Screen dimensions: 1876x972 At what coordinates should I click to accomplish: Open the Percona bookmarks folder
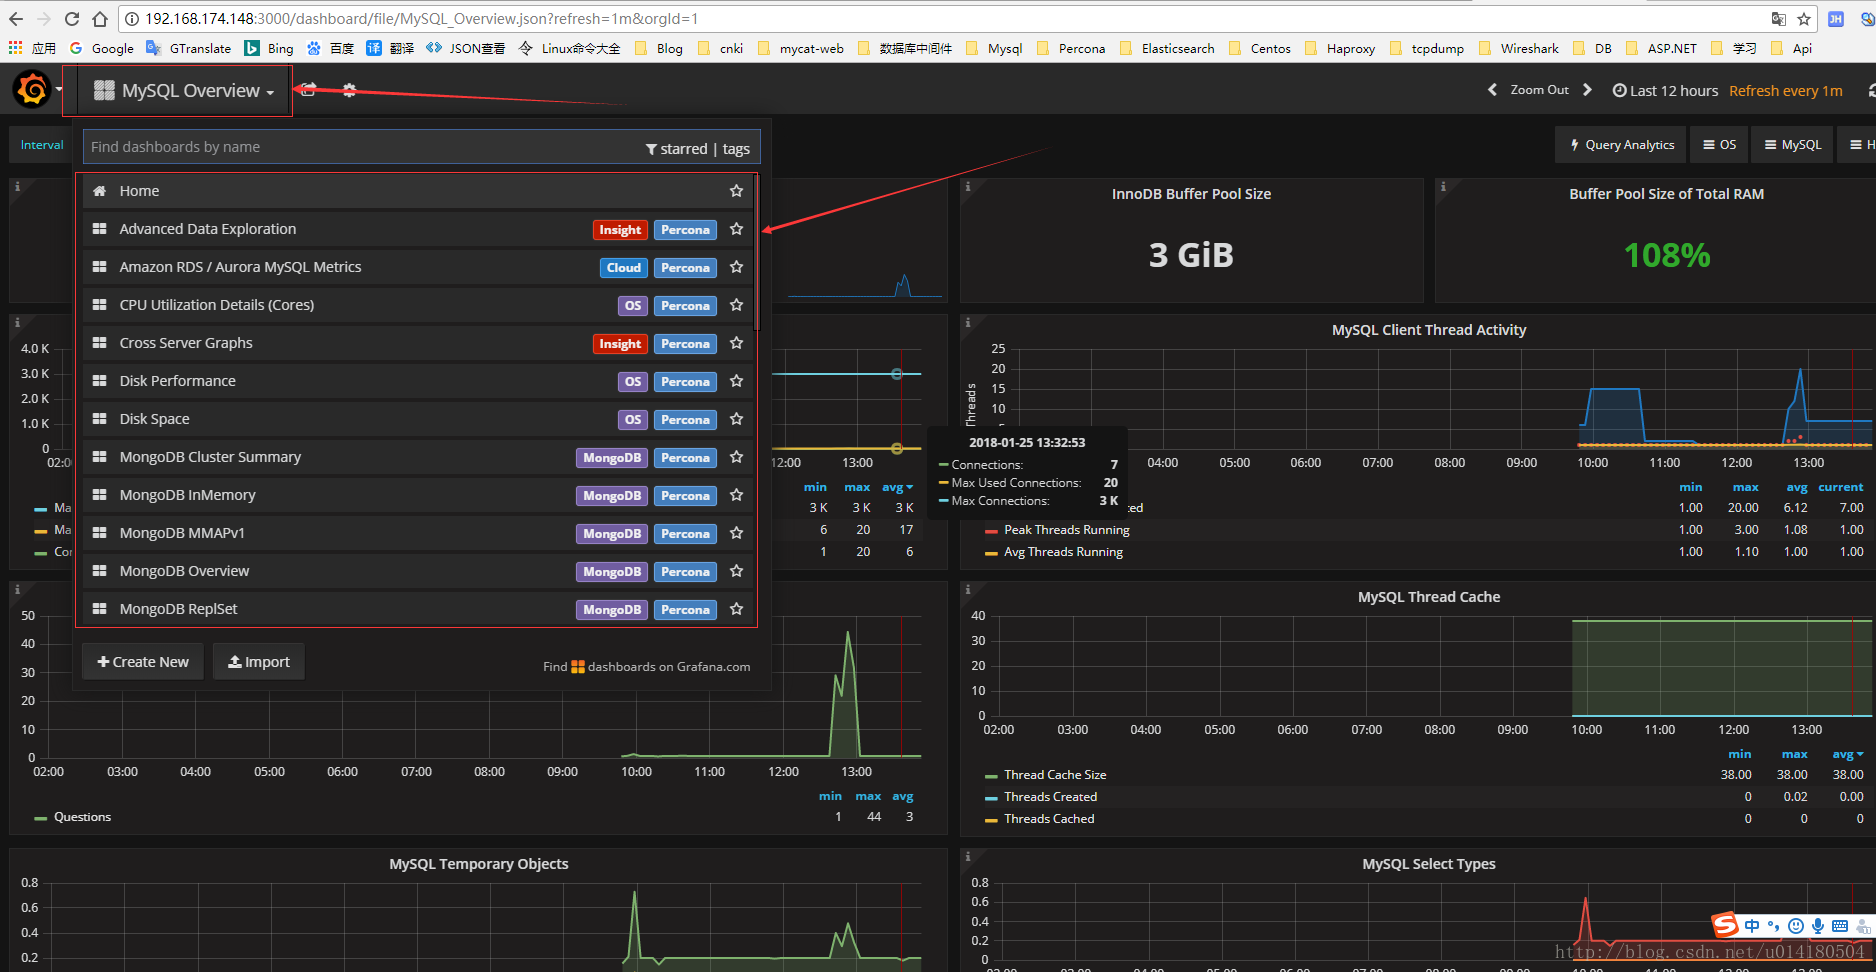(1072, 48)
